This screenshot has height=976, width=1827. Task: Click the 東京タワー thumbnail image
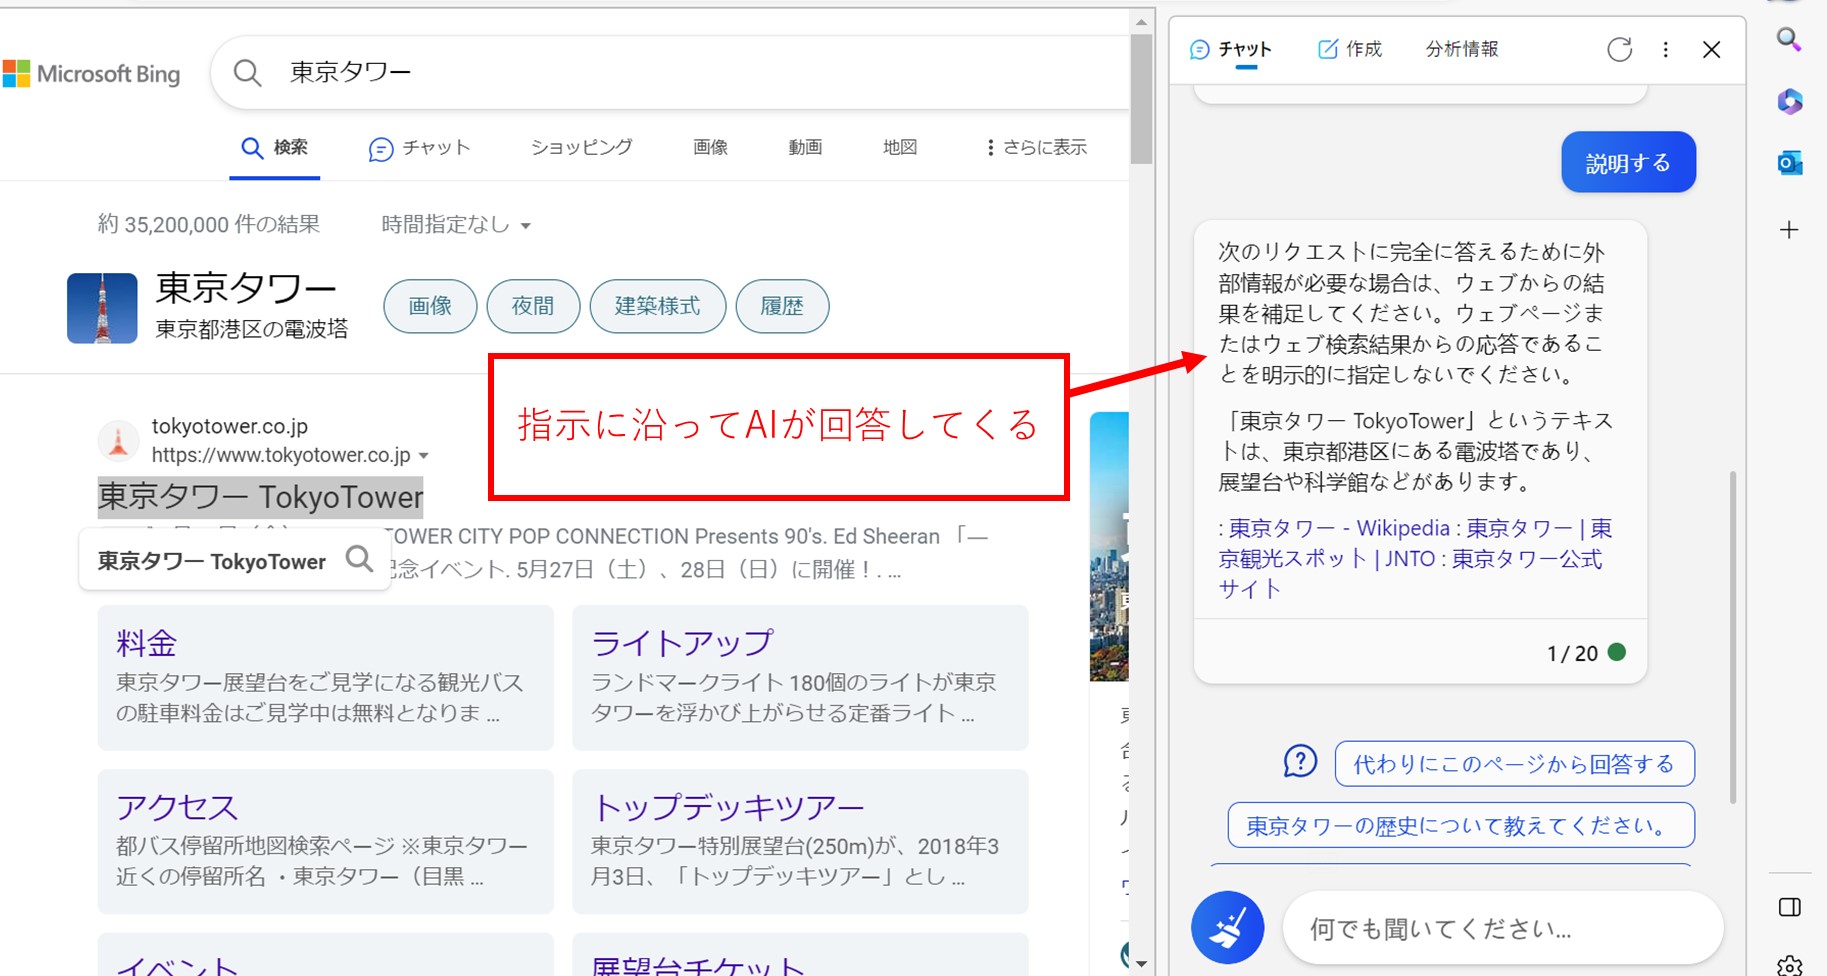point(102,308)
